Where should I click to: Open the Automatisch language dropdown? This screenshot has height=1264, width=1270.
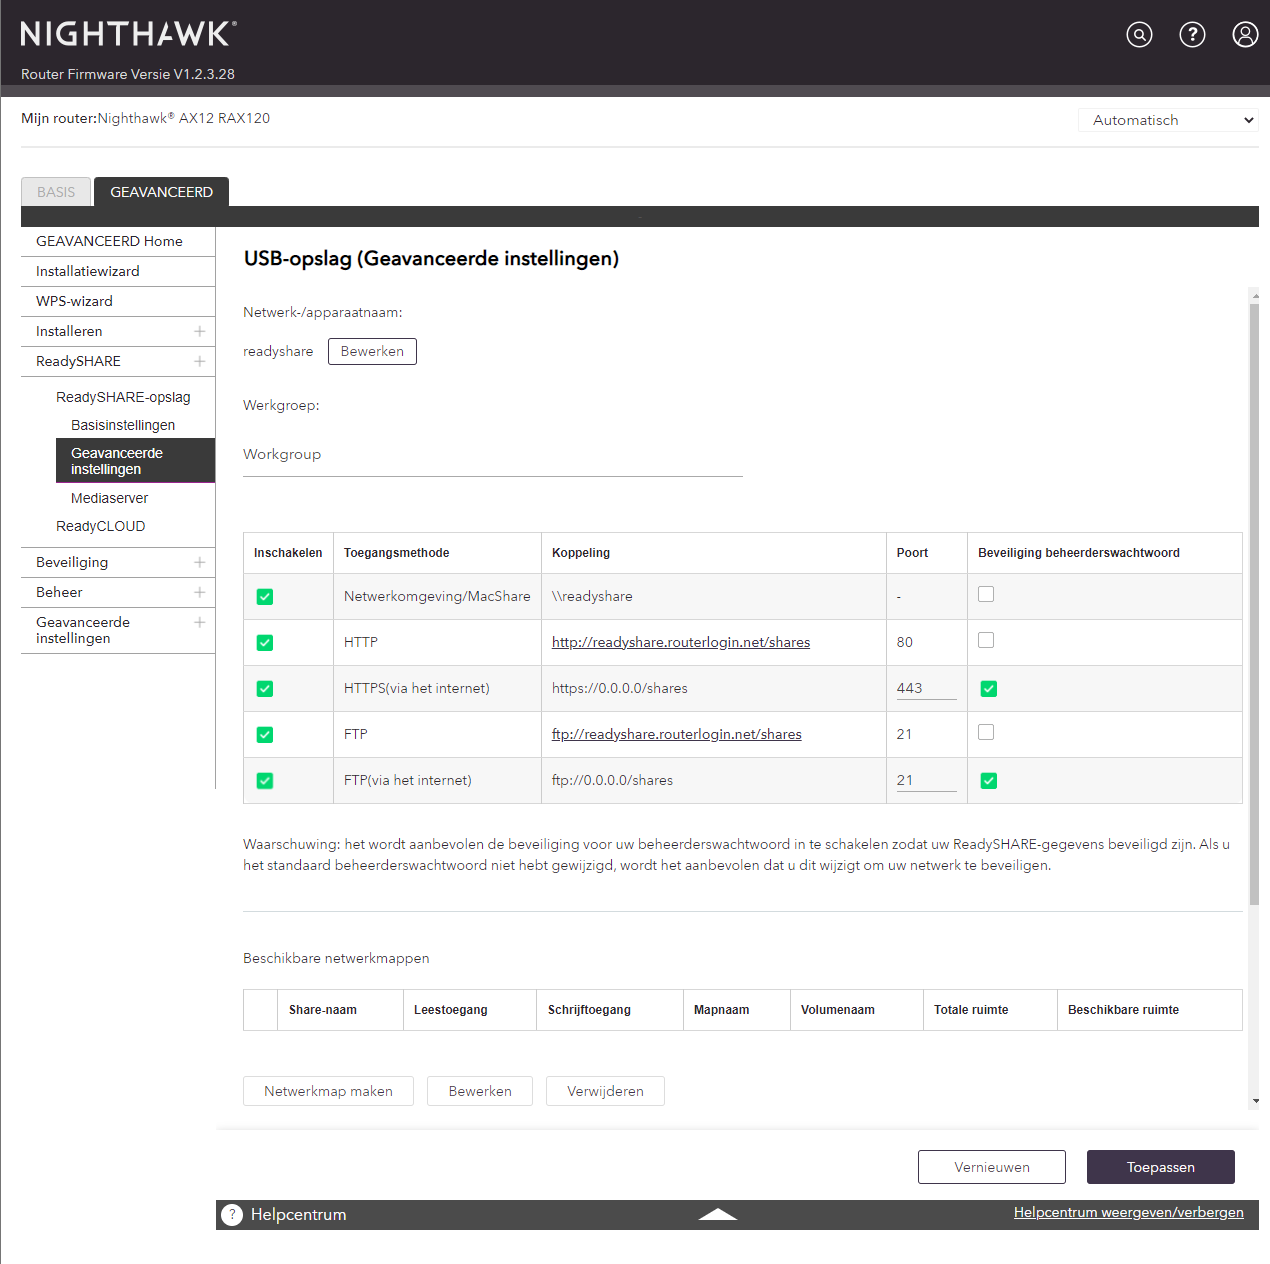(x=1168, y=120)
